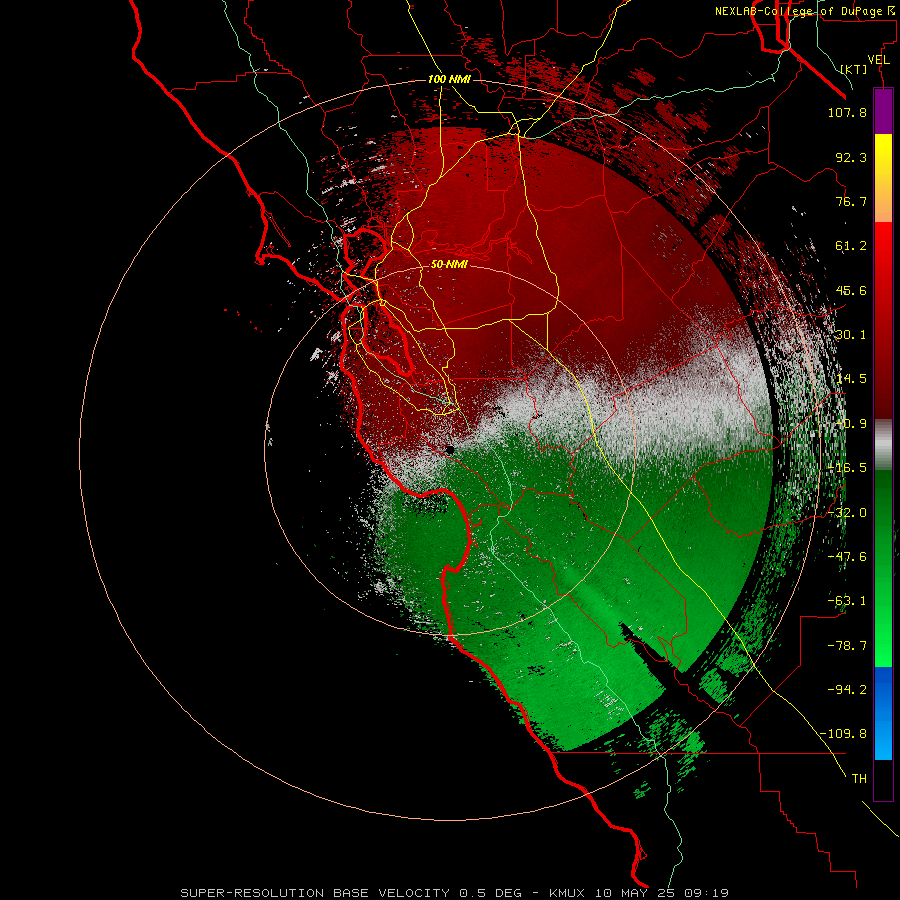Select the 30.1 legend value
The image size is (900, 900).
tap(851, 335)
